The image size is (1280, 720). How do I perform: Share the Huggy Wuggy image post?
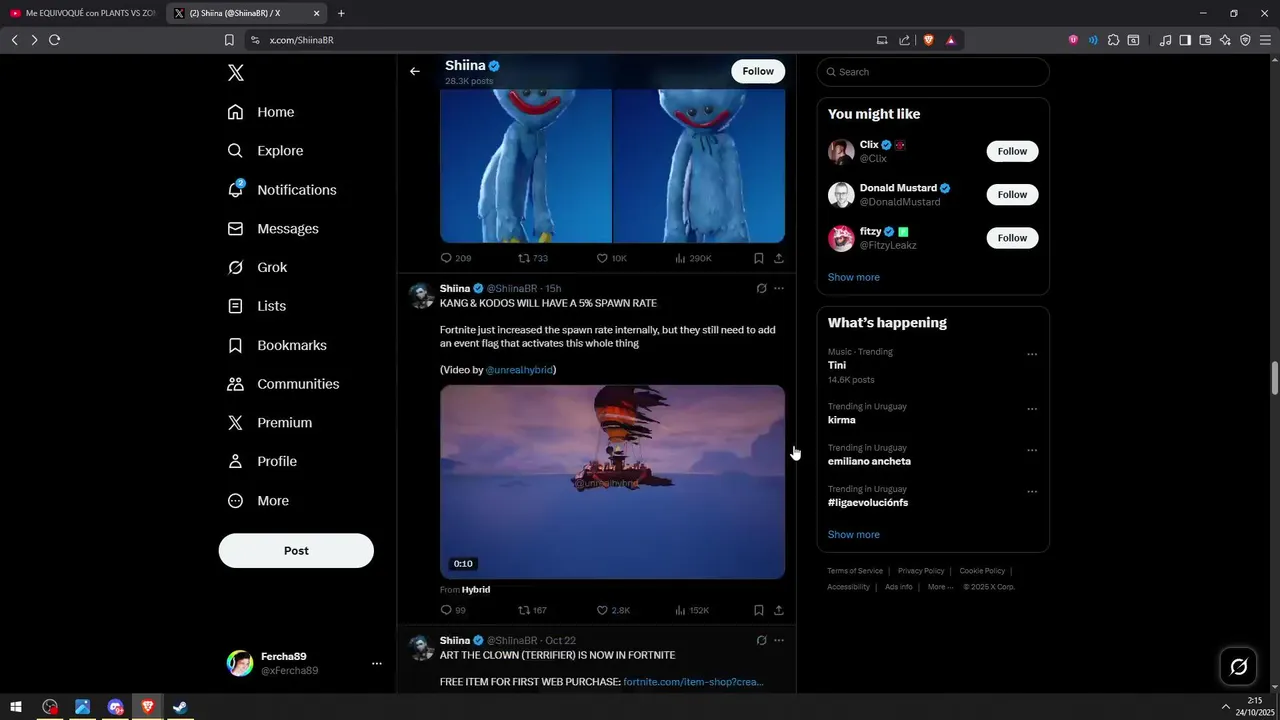pos(779,258)
